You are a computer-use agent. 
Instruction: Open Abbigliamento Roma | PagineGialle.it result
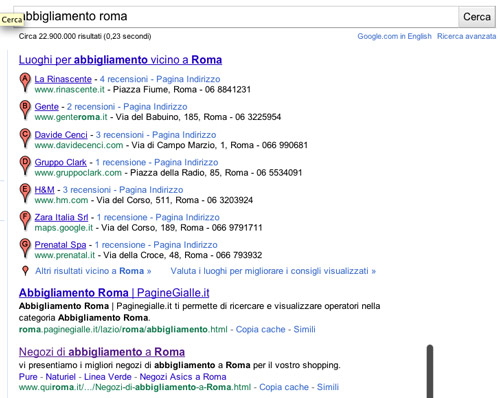point(114,293)
